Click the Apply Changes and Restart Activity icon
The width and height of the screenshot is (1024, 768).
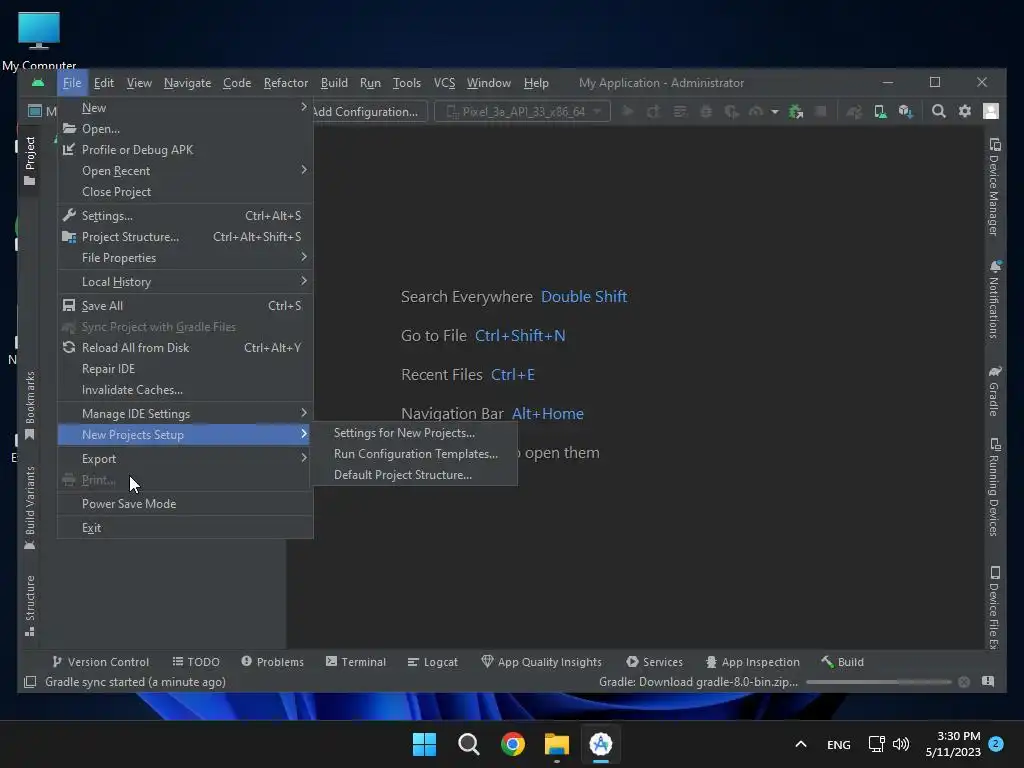pyautogui.click(x=653, y=112)
